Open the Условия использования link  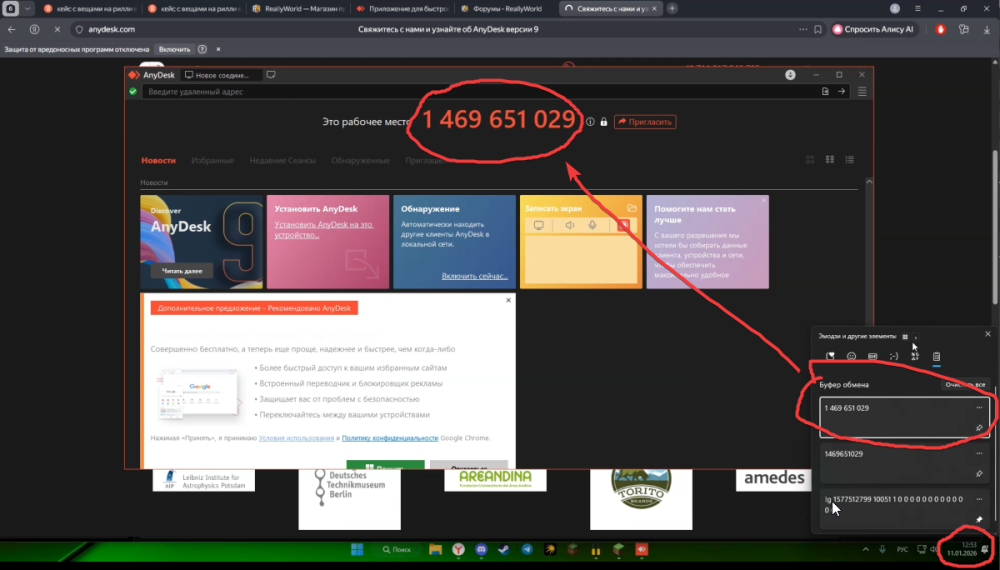(x=296, y=438)
